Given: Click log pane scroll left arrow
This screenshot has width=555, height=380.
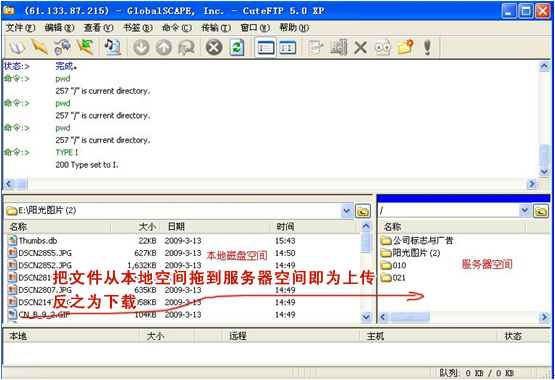Looking at the screenshot, I should click(x=9, y=184).
